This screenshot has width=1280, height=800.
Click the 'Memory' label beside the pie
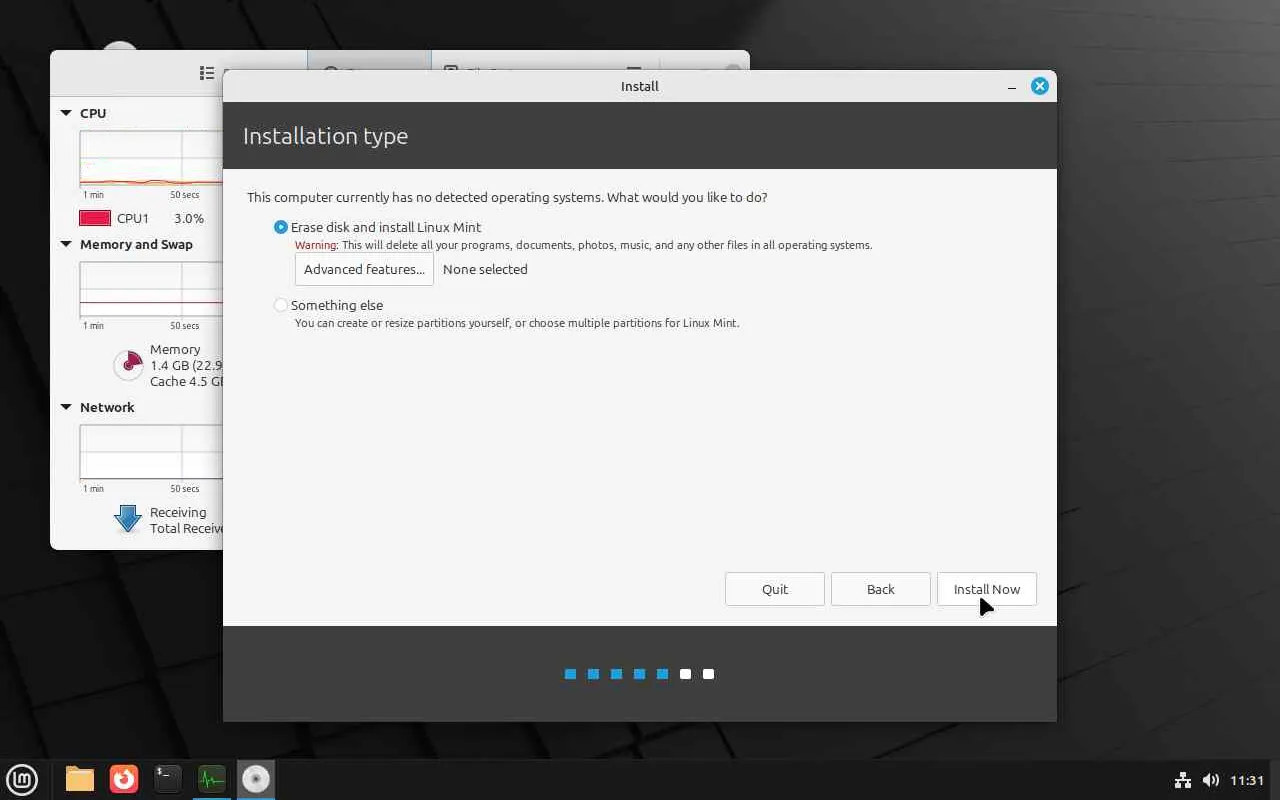175,349
